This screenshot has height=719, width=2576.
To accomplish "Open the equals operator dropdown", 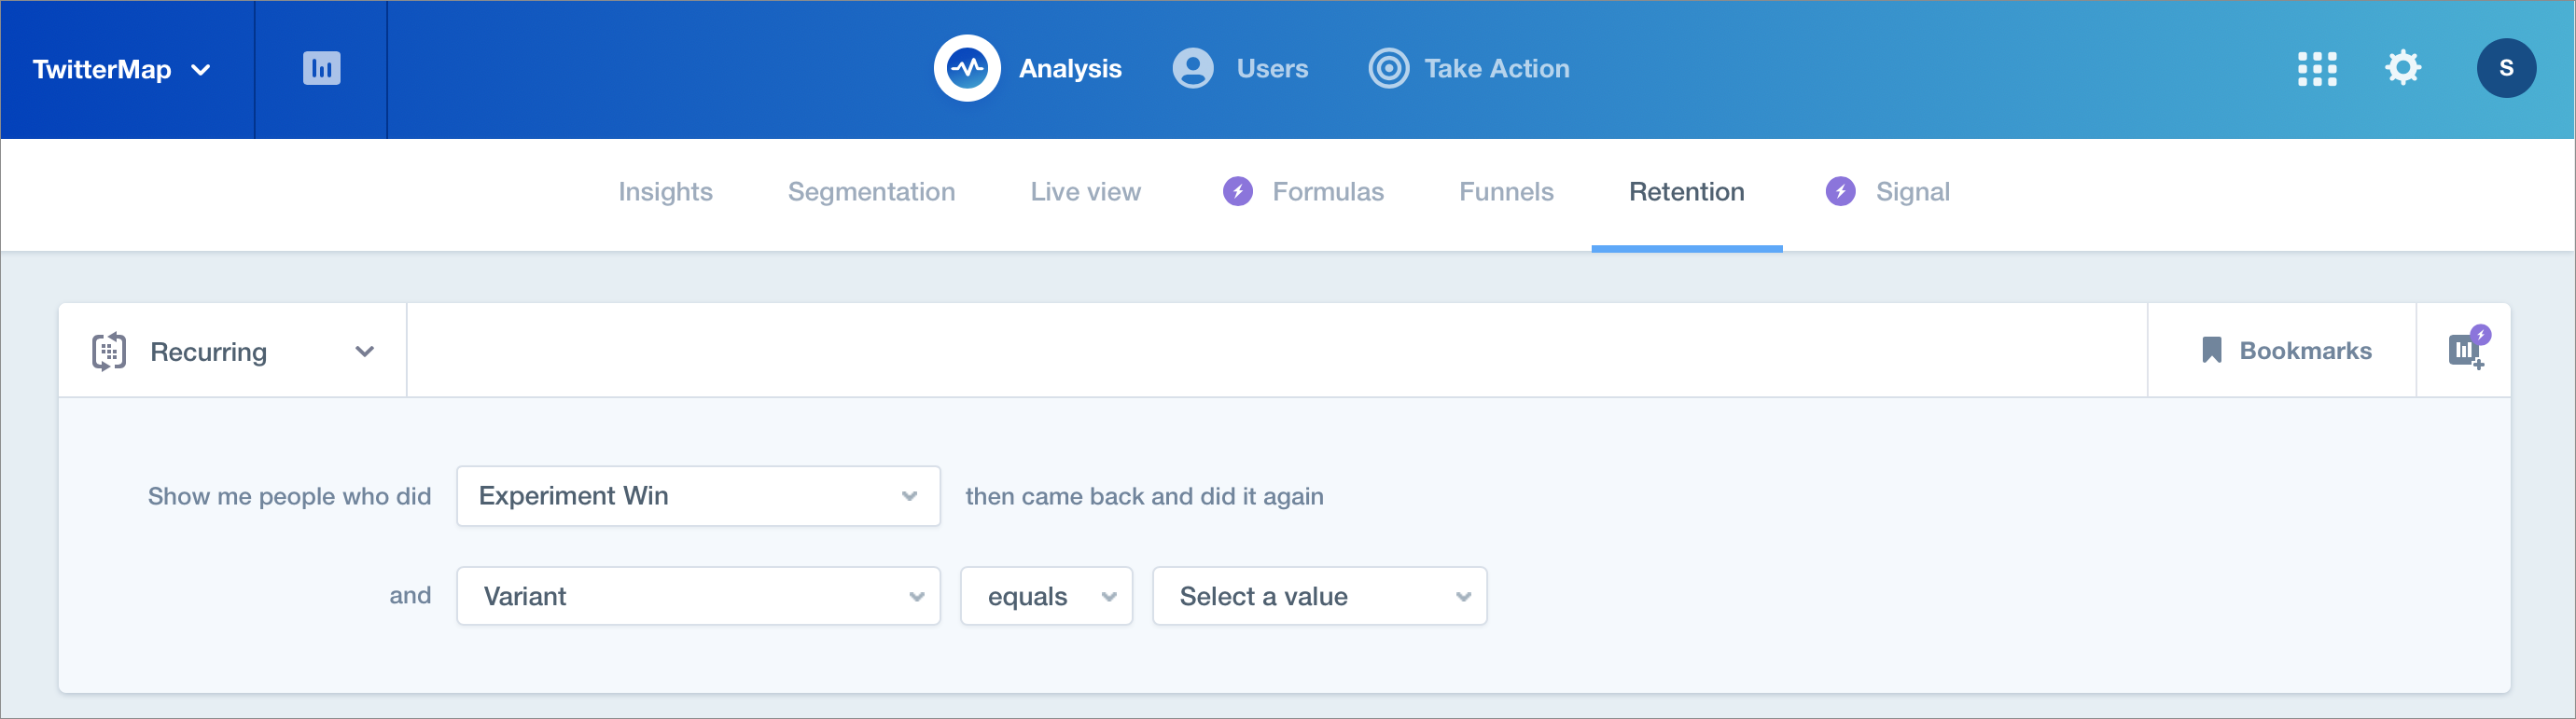I will tap(1046, 596).
